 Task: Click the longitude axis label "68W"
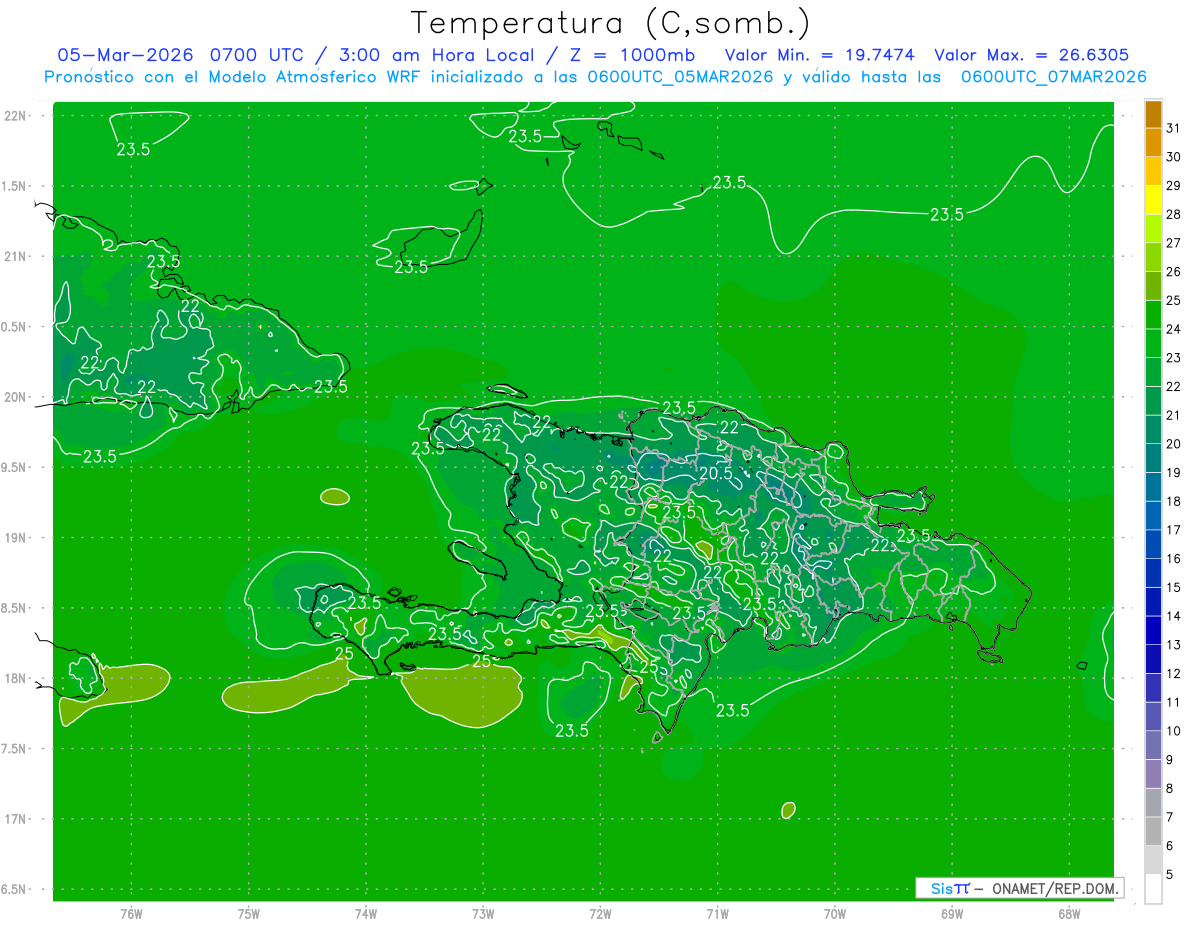click(1069, 914)
